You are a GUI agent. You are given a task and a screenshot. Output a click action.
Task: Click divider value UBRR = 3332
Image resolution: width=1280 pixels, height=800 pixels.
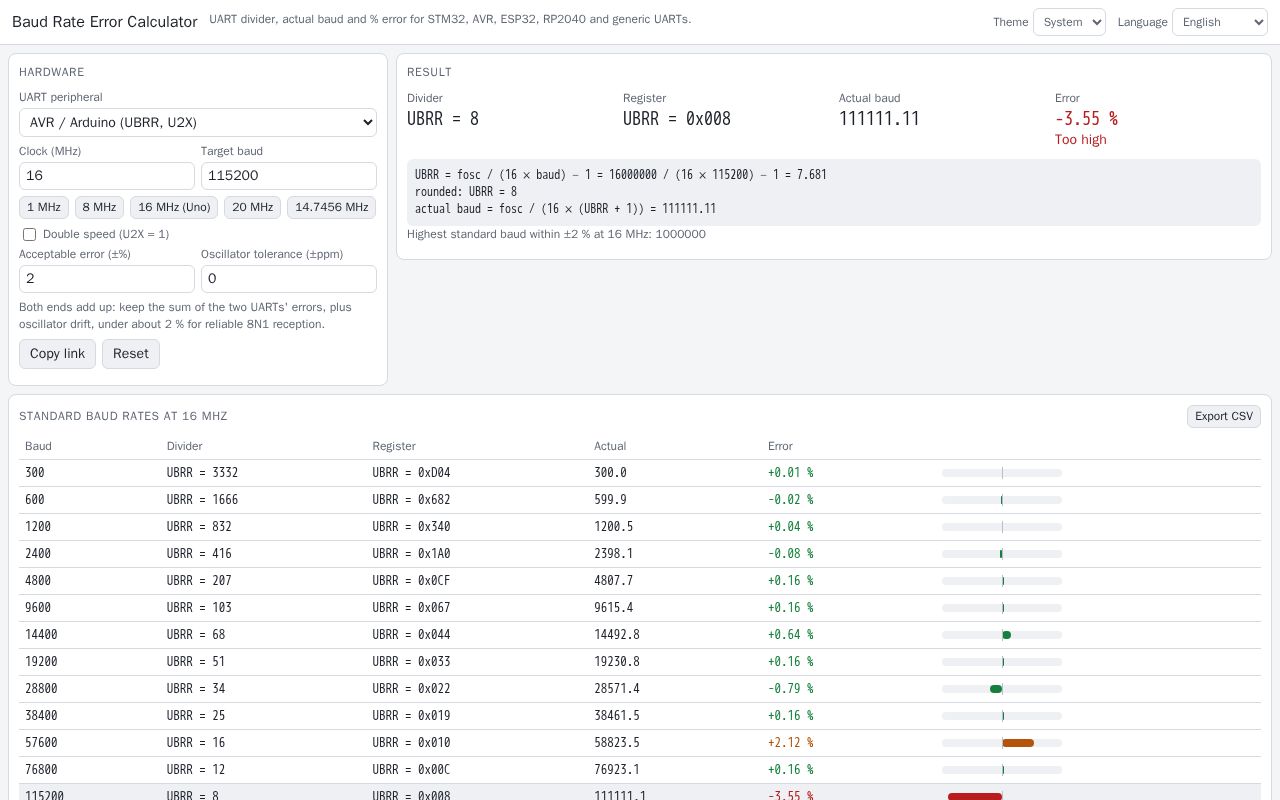click(202, 472)
